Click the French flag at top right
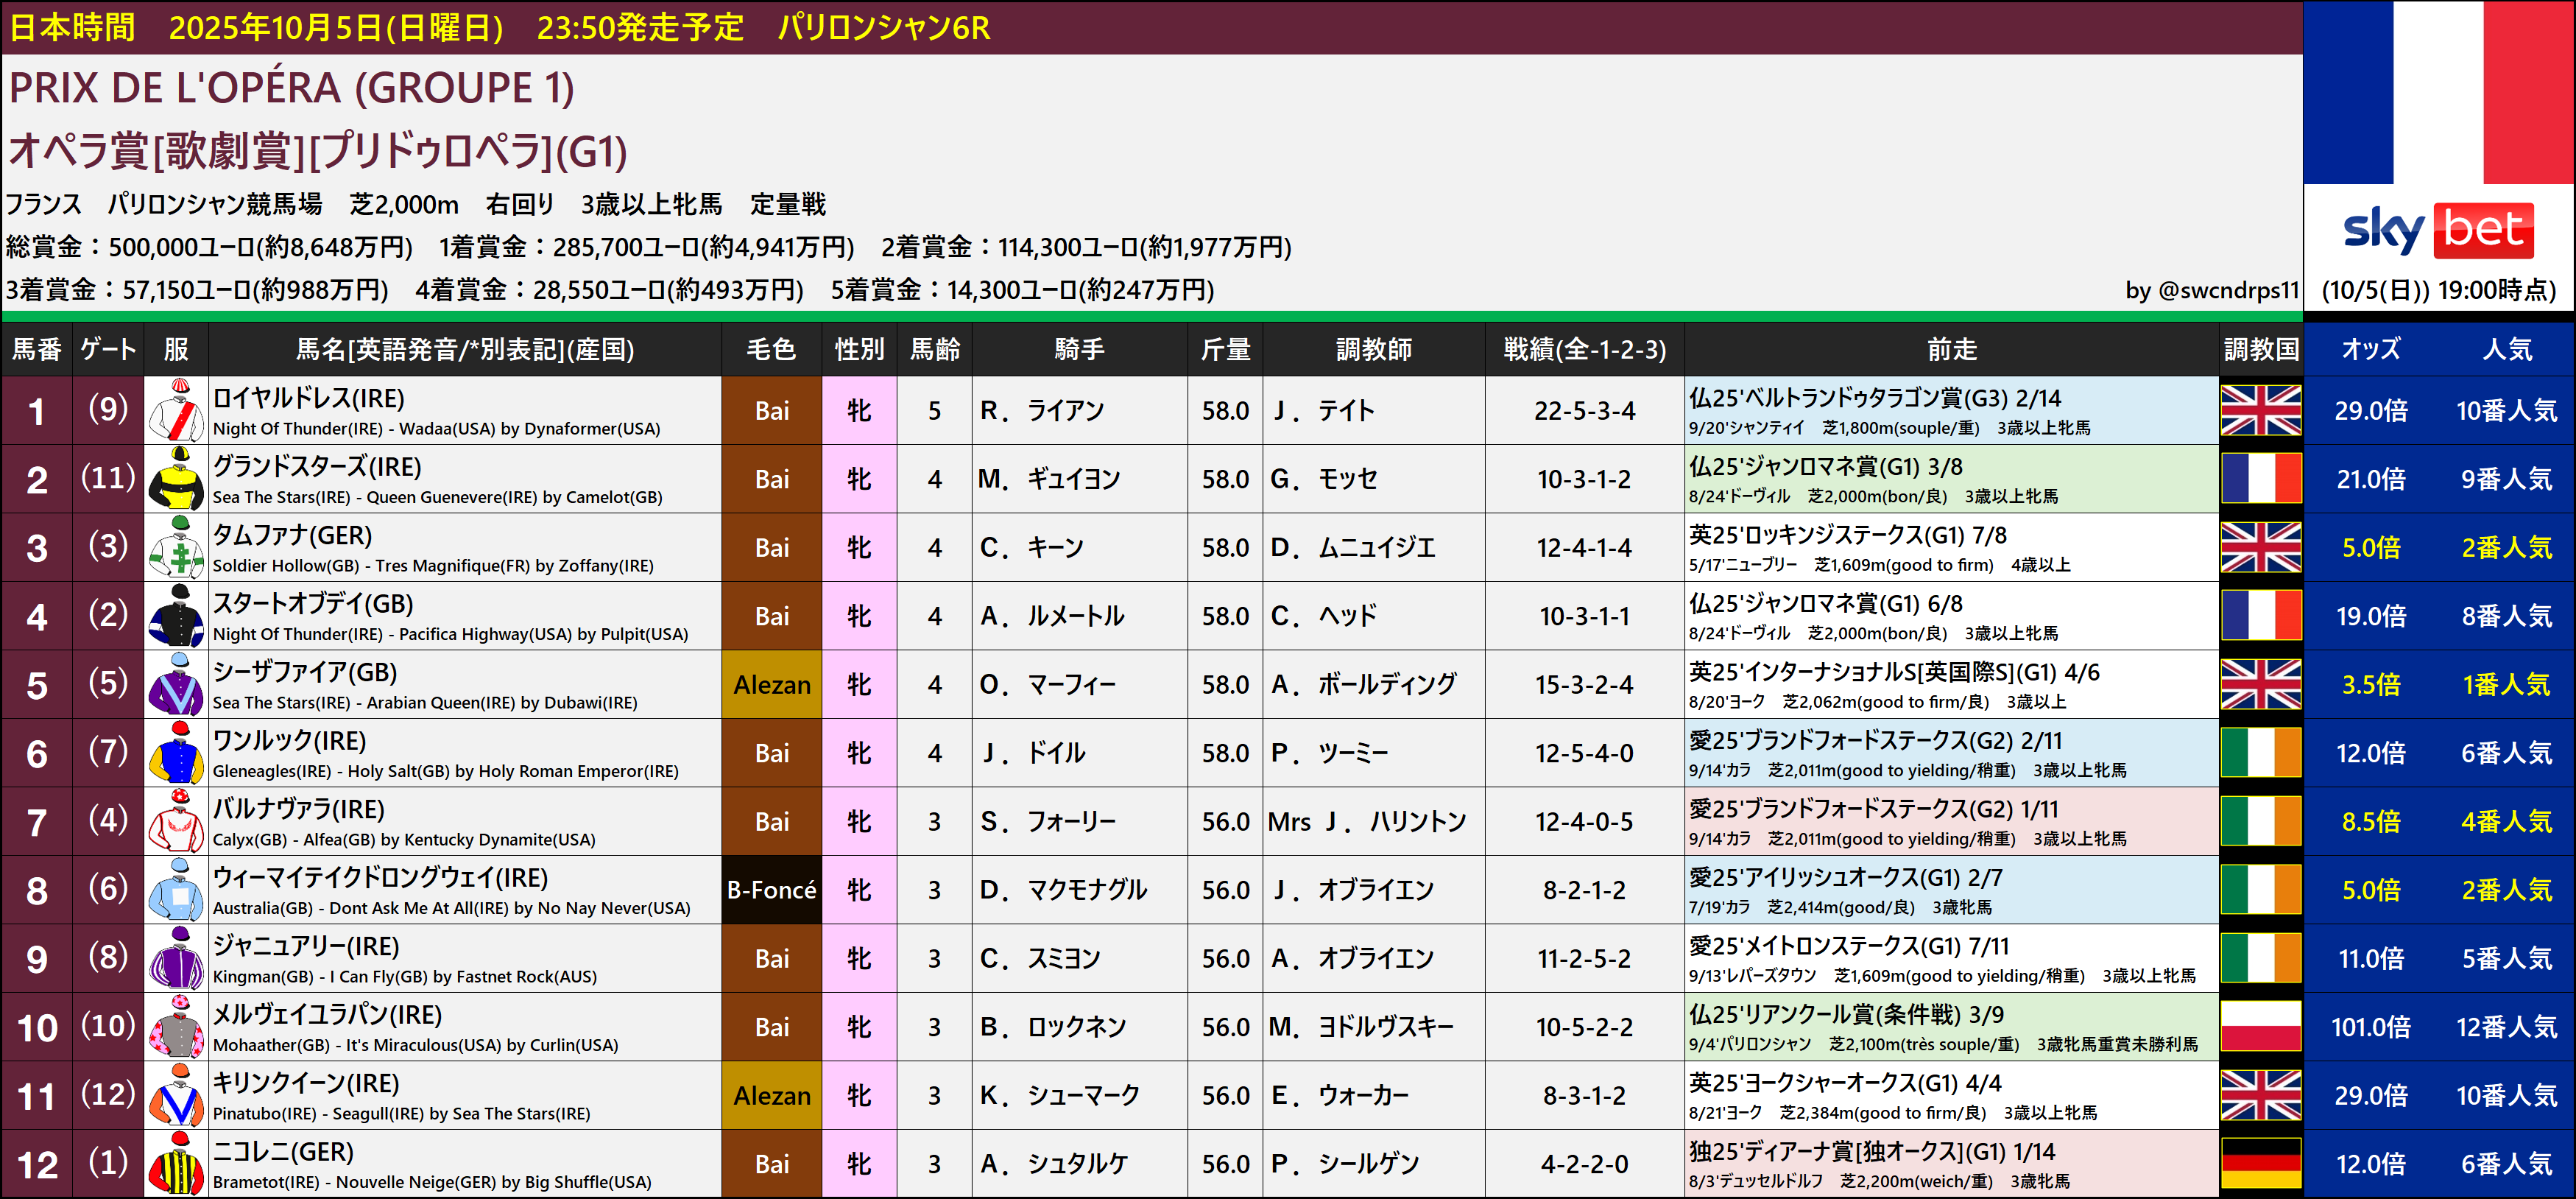2576x1199 pixels. tap(2438, 92)
